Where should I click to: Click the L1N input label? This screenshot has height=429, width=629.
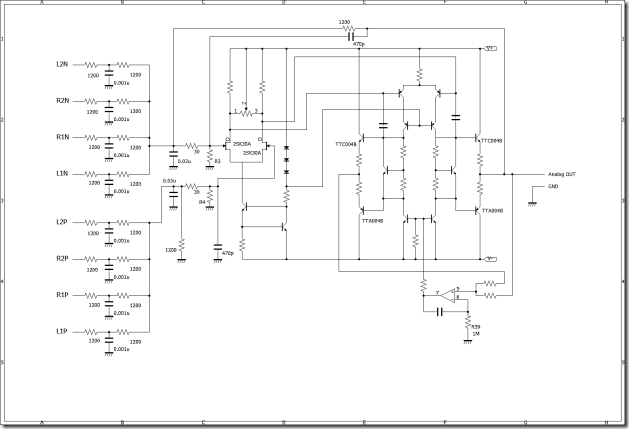62,173
